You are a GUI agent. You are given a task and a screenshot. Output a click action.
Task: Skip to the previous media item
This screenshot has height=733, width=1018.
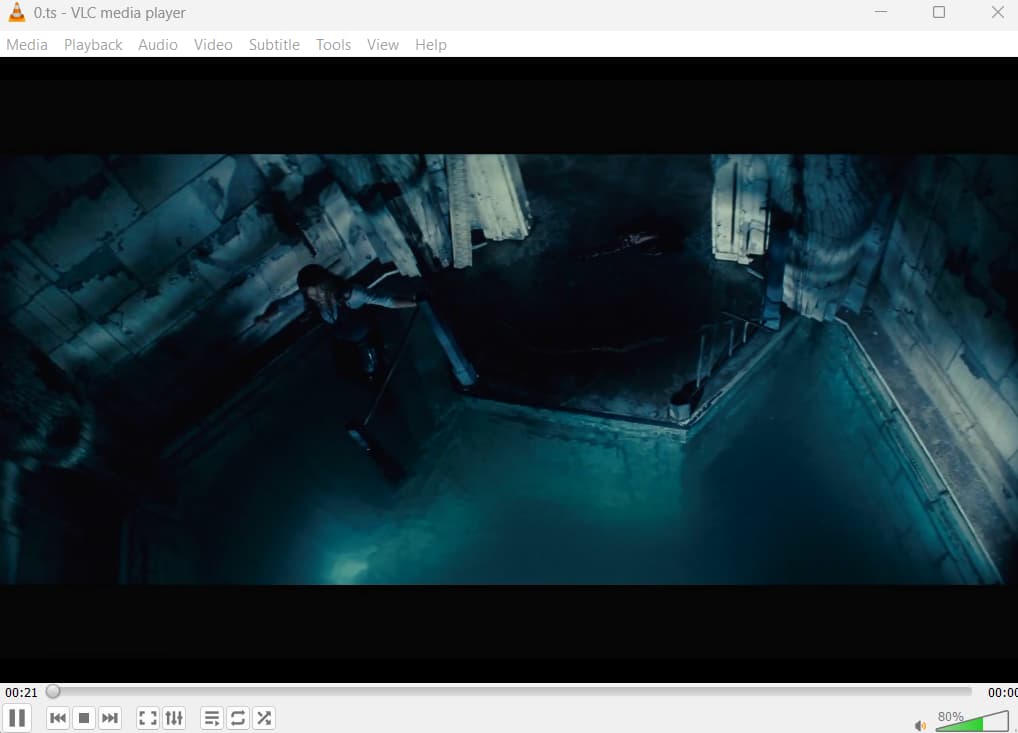(x=58, y=717)
